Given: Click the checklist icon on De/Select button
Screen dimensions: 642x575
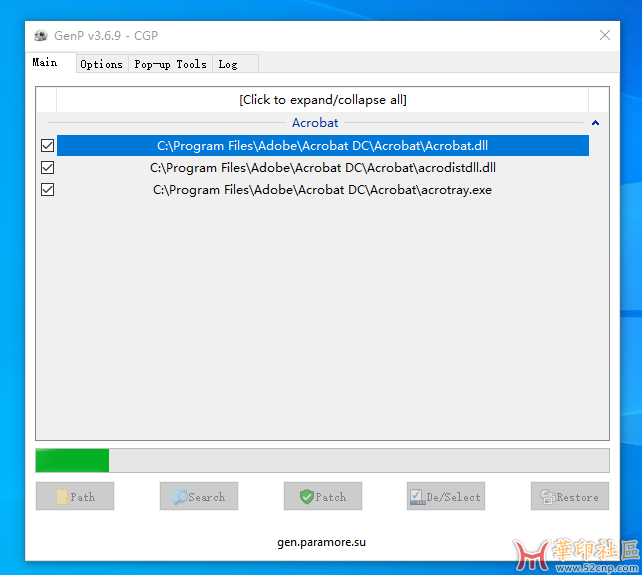Looking at the screenshot, I should coord(418,497).
